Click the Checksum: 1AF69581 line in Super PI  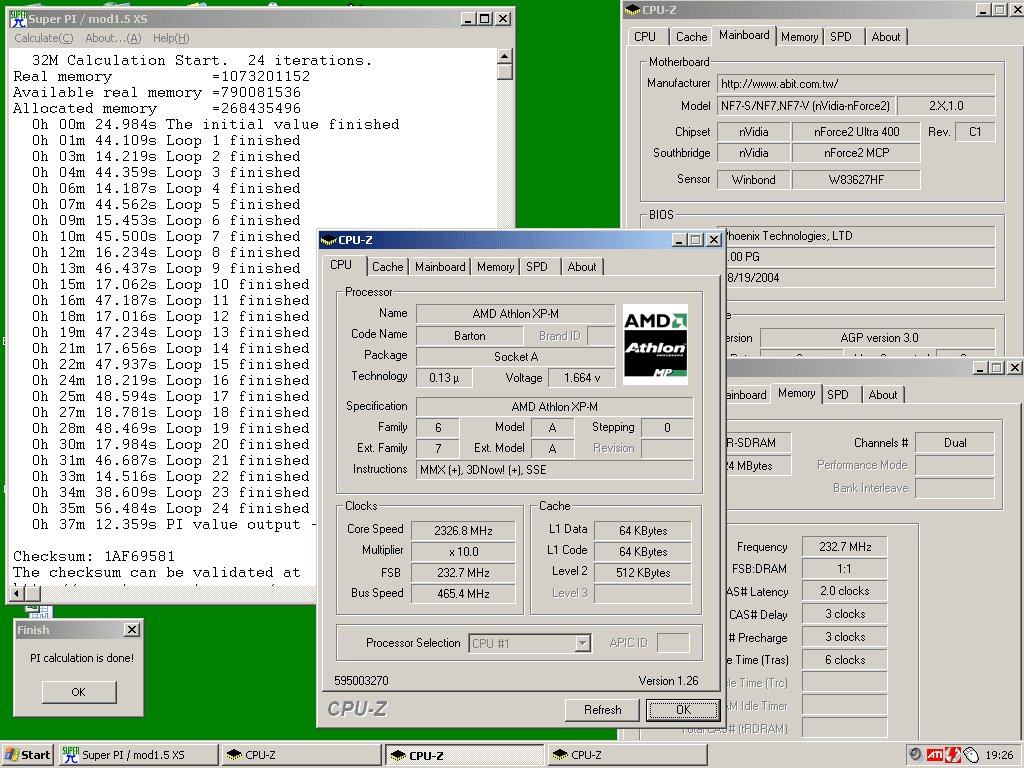pos(94,556)
